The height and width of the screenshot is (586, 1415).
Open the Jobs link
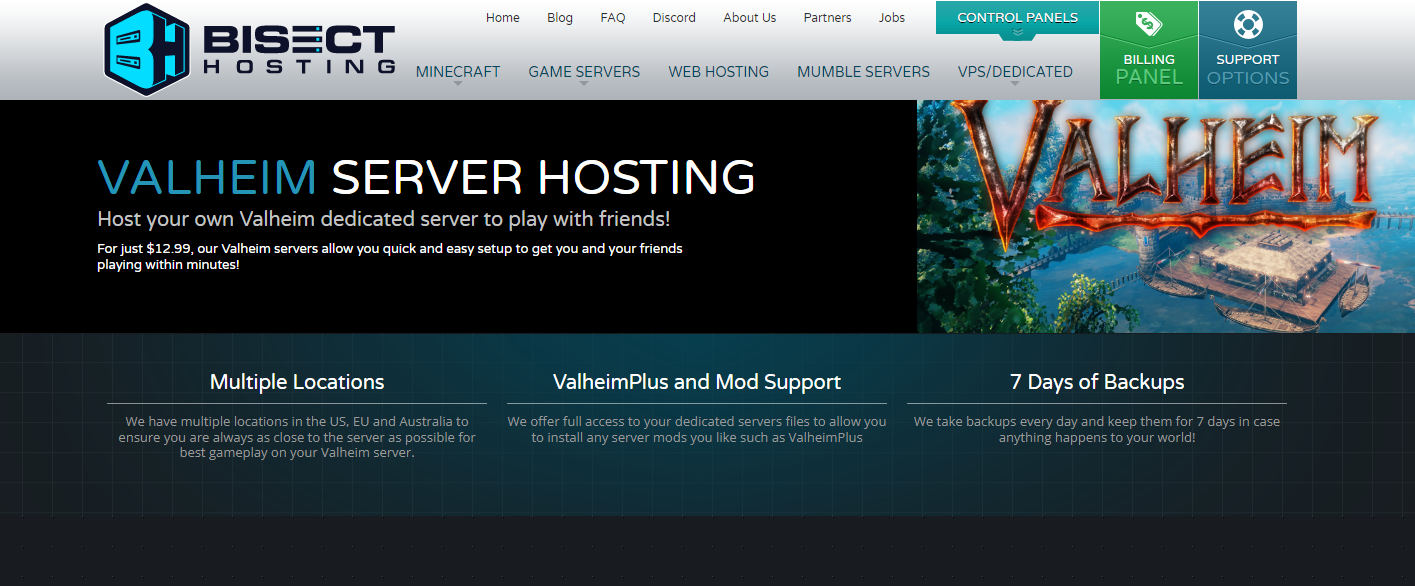point(892,18)
